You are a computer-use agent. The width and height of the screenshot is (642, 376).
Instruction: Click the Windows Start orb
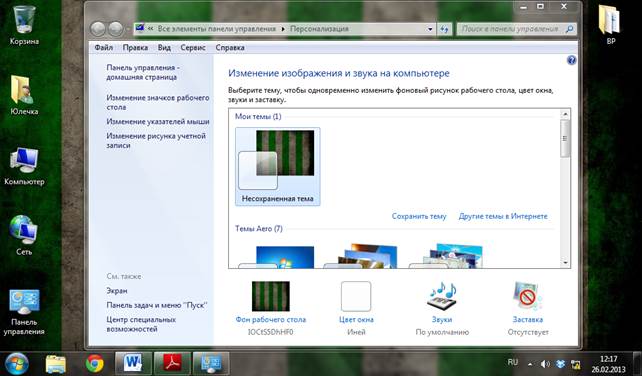pyautogui.click(x=16, y=364)
